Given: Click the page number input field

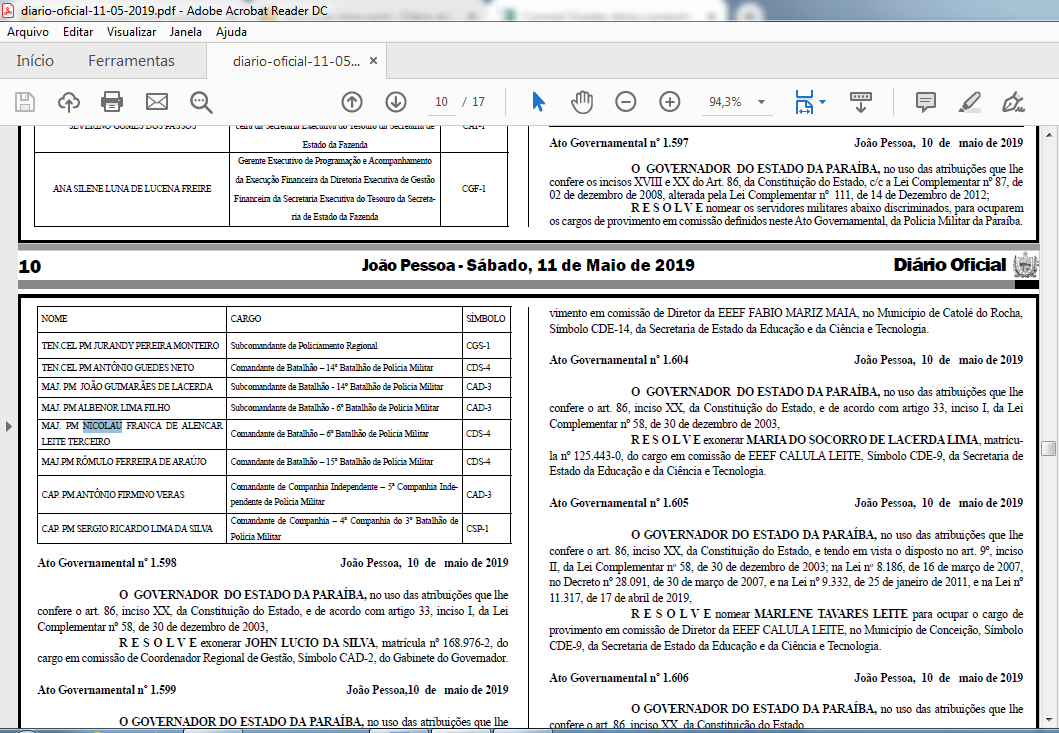Looking at the screenshot, I should tap(440, 102).
